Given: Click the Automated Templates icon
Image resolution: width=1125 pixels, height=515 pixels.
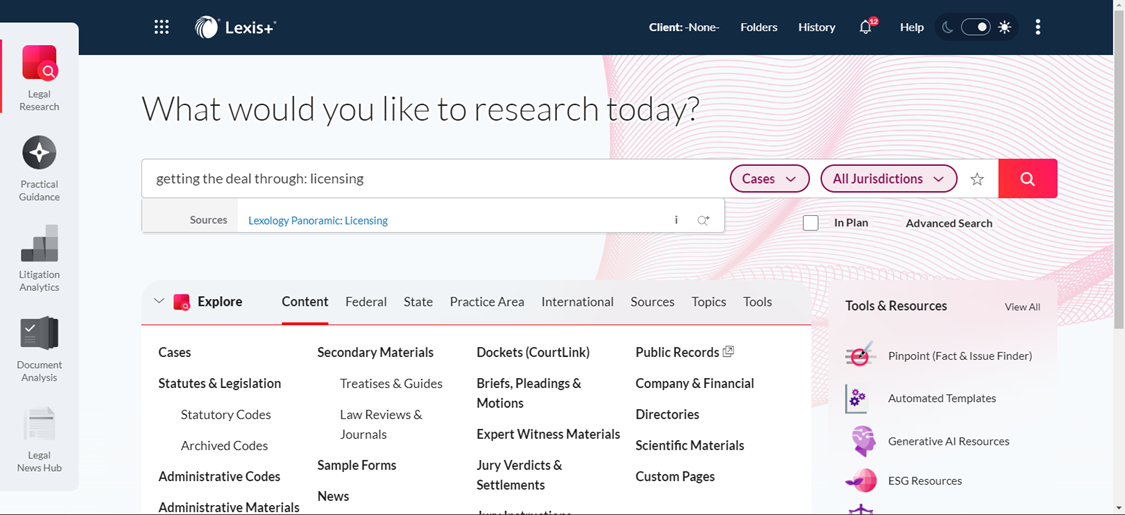Looking at the screenshot, I should (x=858, y=398).
